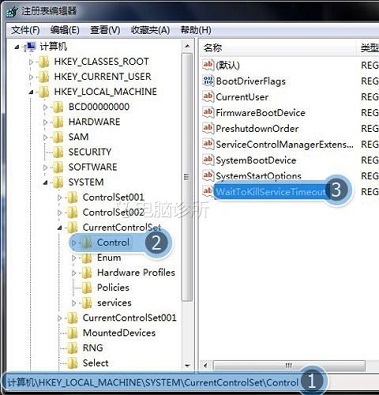Expand the HKEY_CLASSES_ROOT key
This screenshot has width=379, height=395.
[x=31, y=62]
